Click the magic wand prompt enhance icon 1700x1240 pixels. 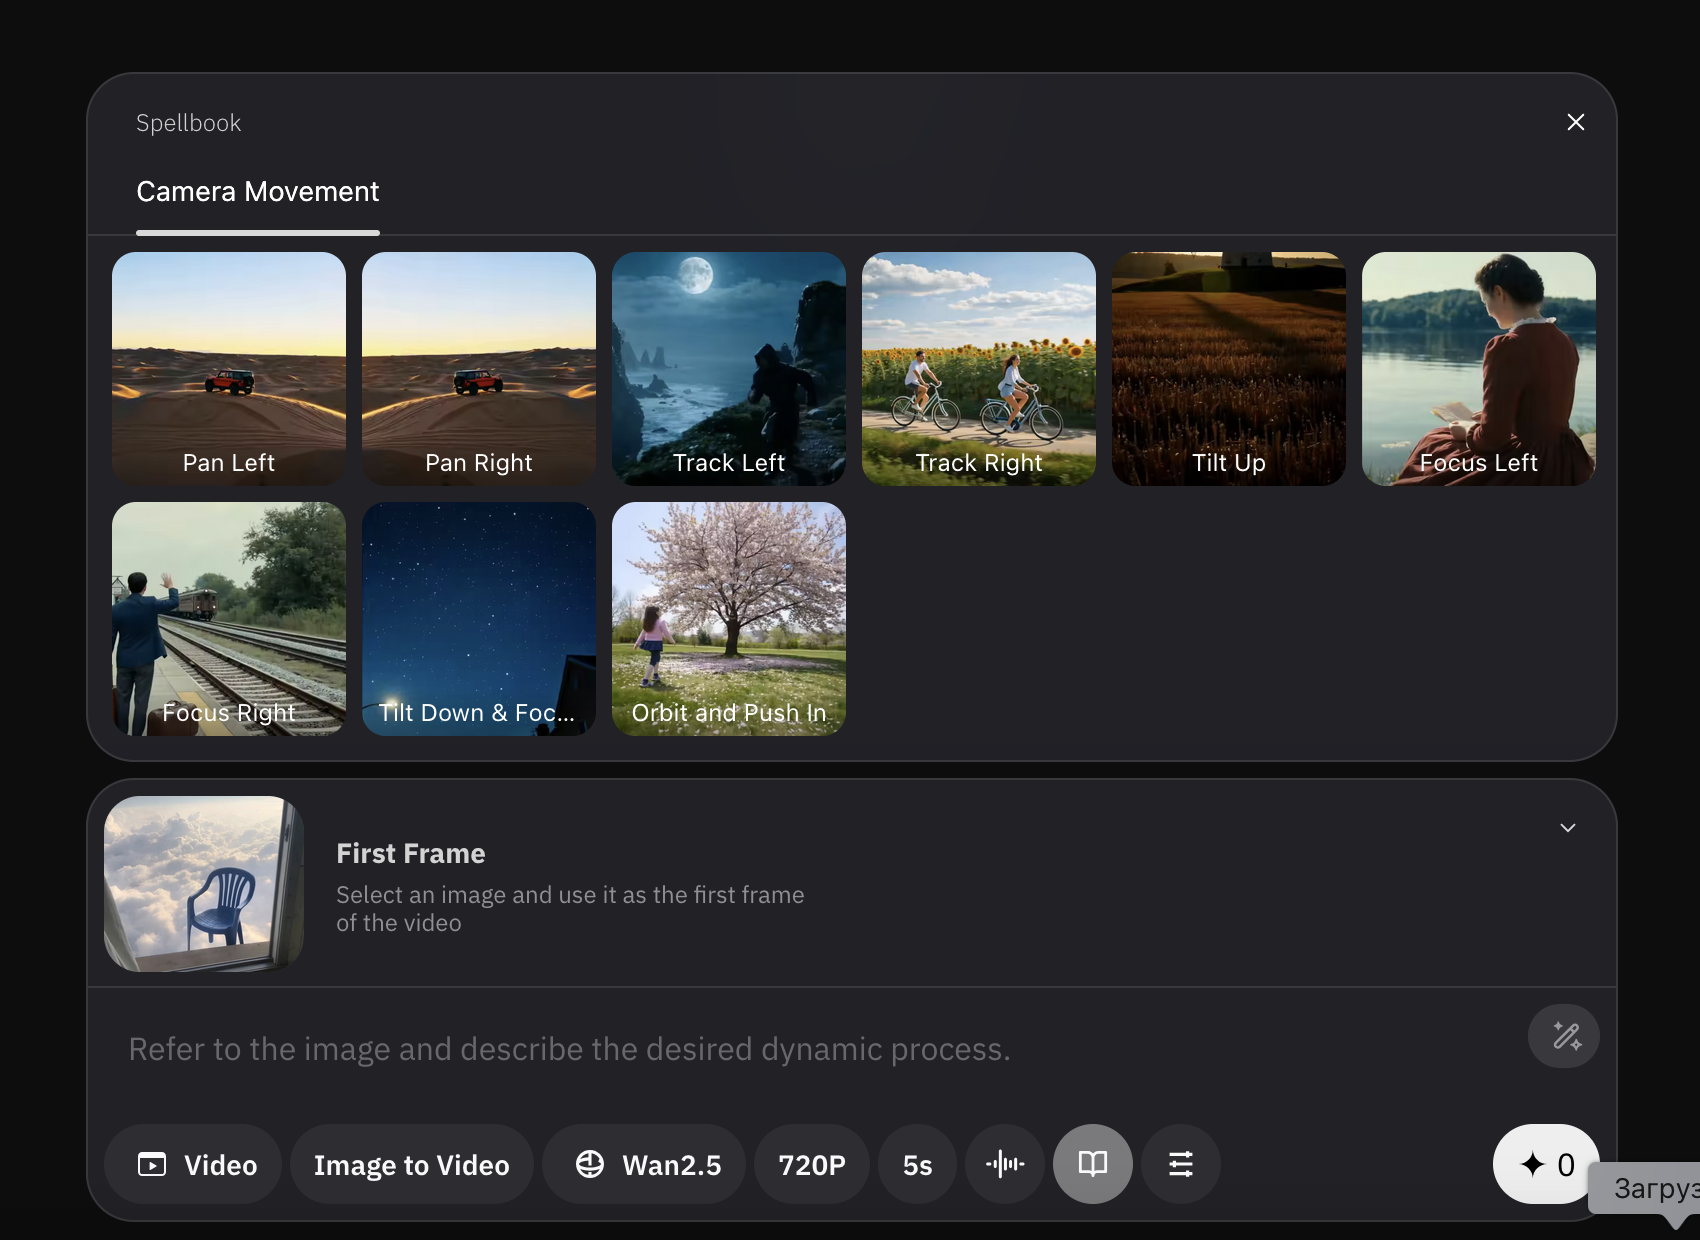pos(1563,1036)
